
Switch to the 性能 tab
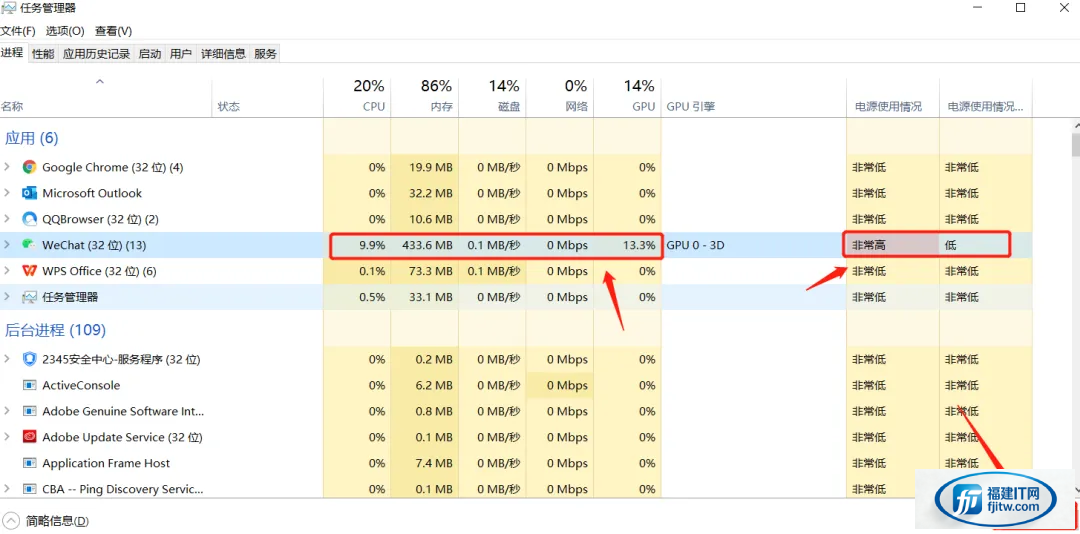43,54
